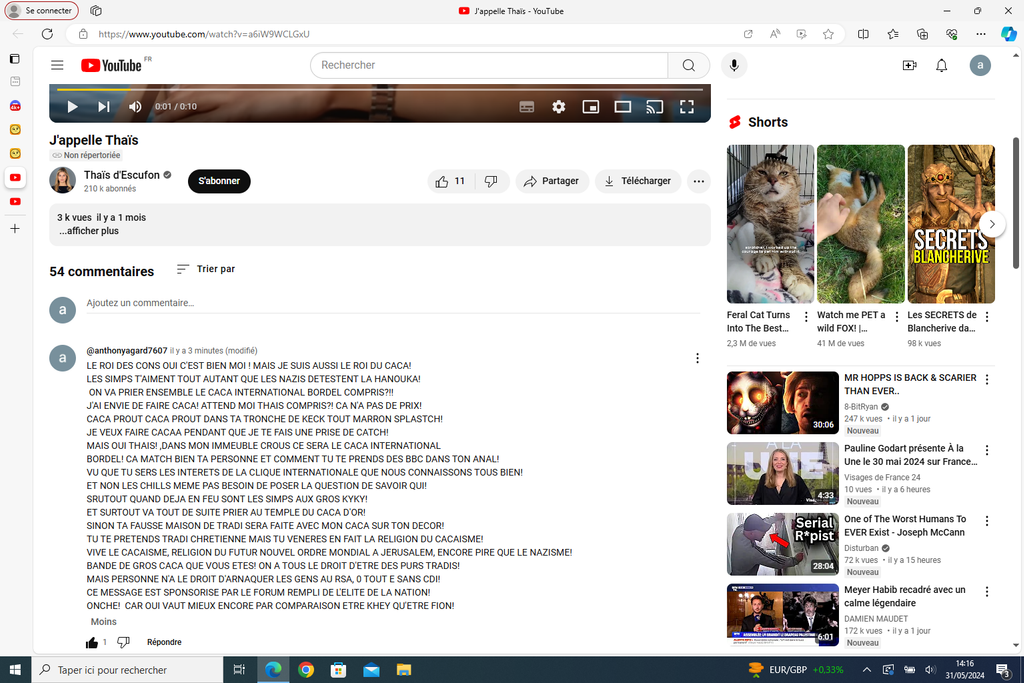1024x683 pixels.
Task: Toggle subtitles on the player
Action: (526, 106)
